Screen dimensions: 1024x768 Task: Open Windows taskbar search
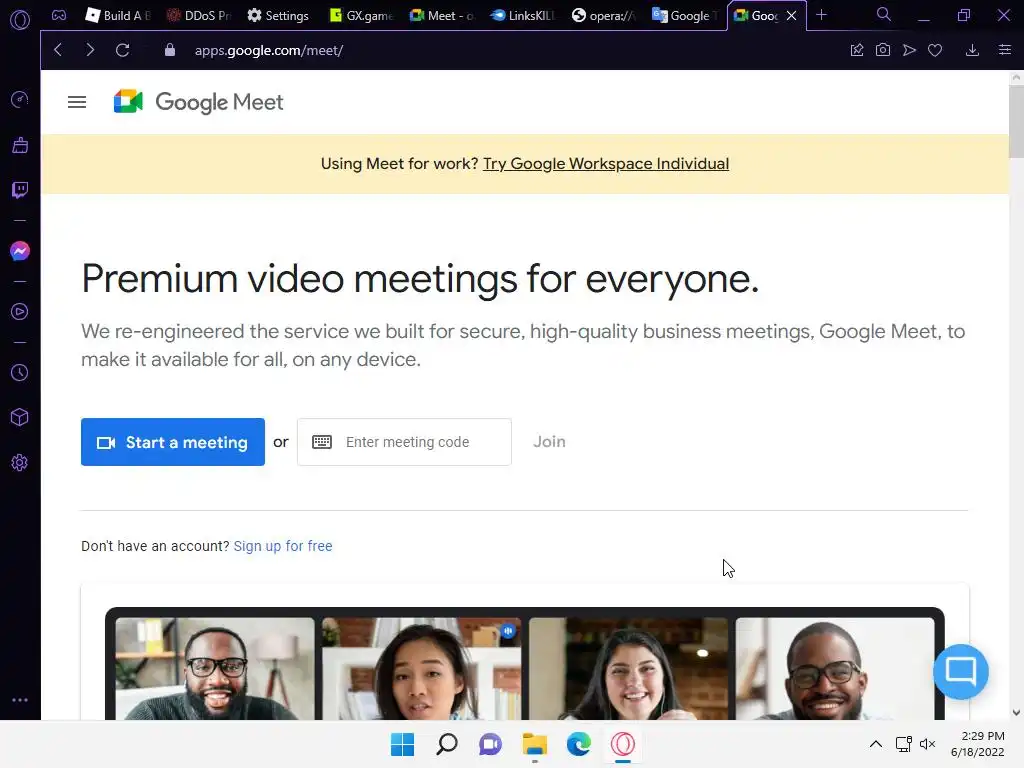(447, 744)
